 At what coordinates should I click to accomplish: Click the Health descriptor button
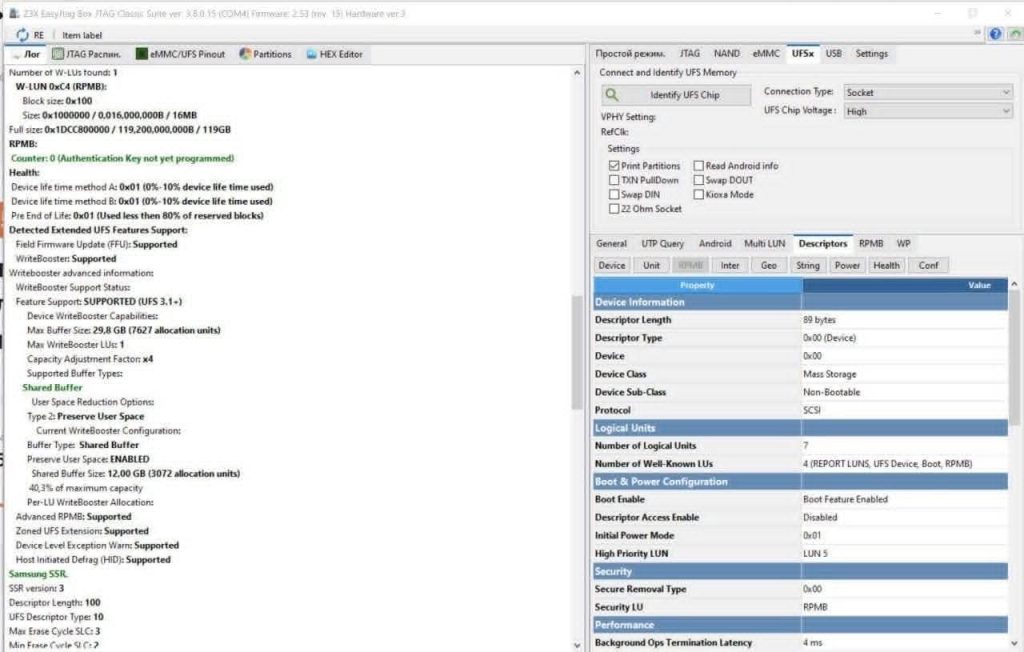pos(886,265)
